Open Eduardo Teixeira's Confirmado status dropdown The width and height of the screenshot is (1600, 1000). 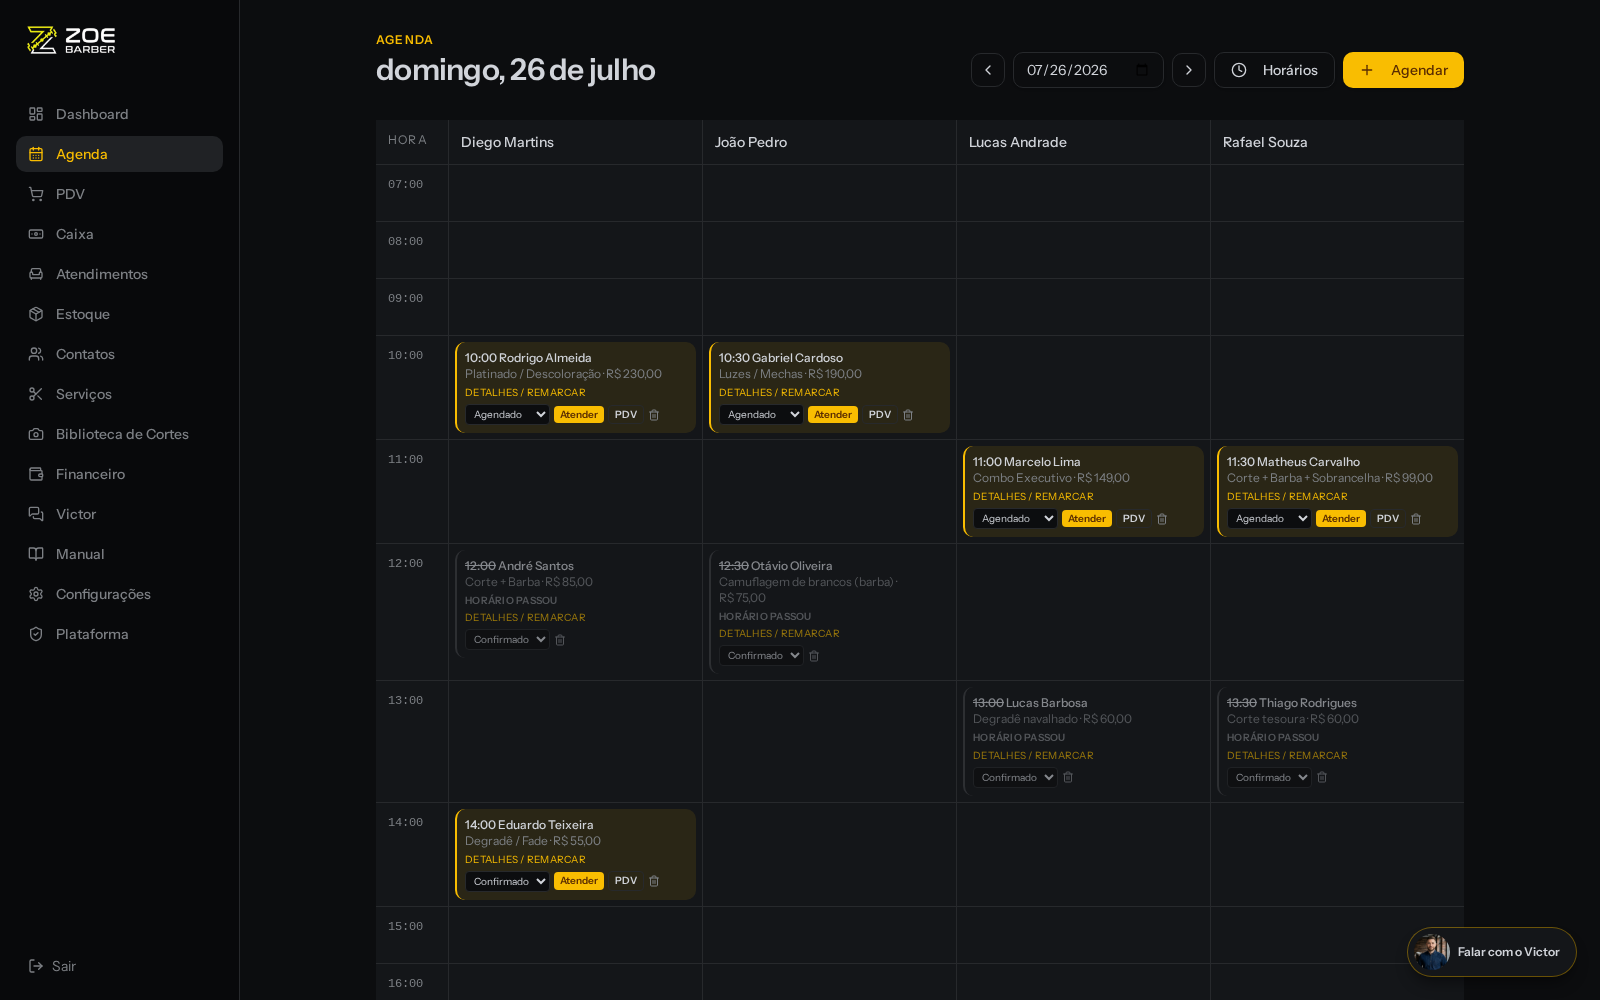(x=507, y=882)
